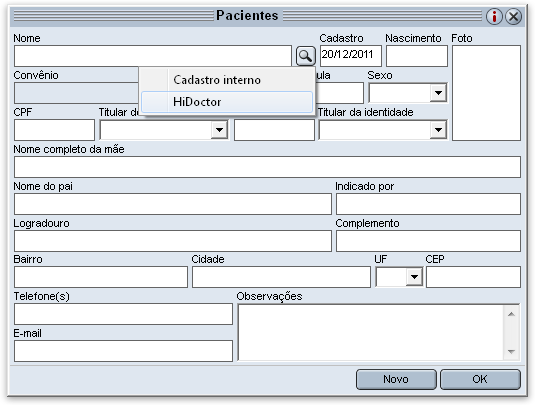535x405 pixels.
Task: Click the CEP postal code field
Action: [x=473, y=277]
